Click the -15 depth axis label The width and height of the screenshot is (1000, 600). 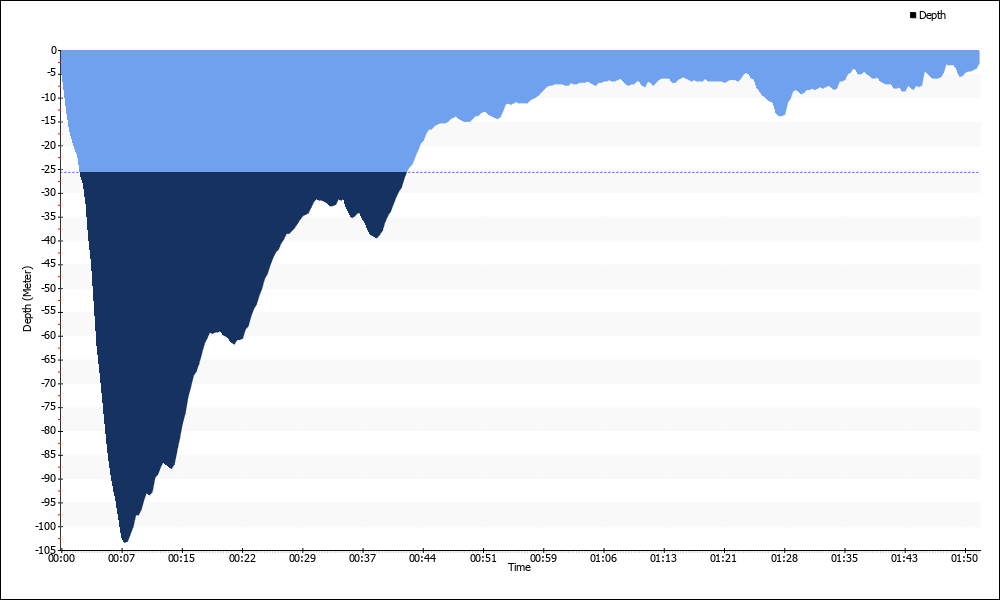(50, 121)
